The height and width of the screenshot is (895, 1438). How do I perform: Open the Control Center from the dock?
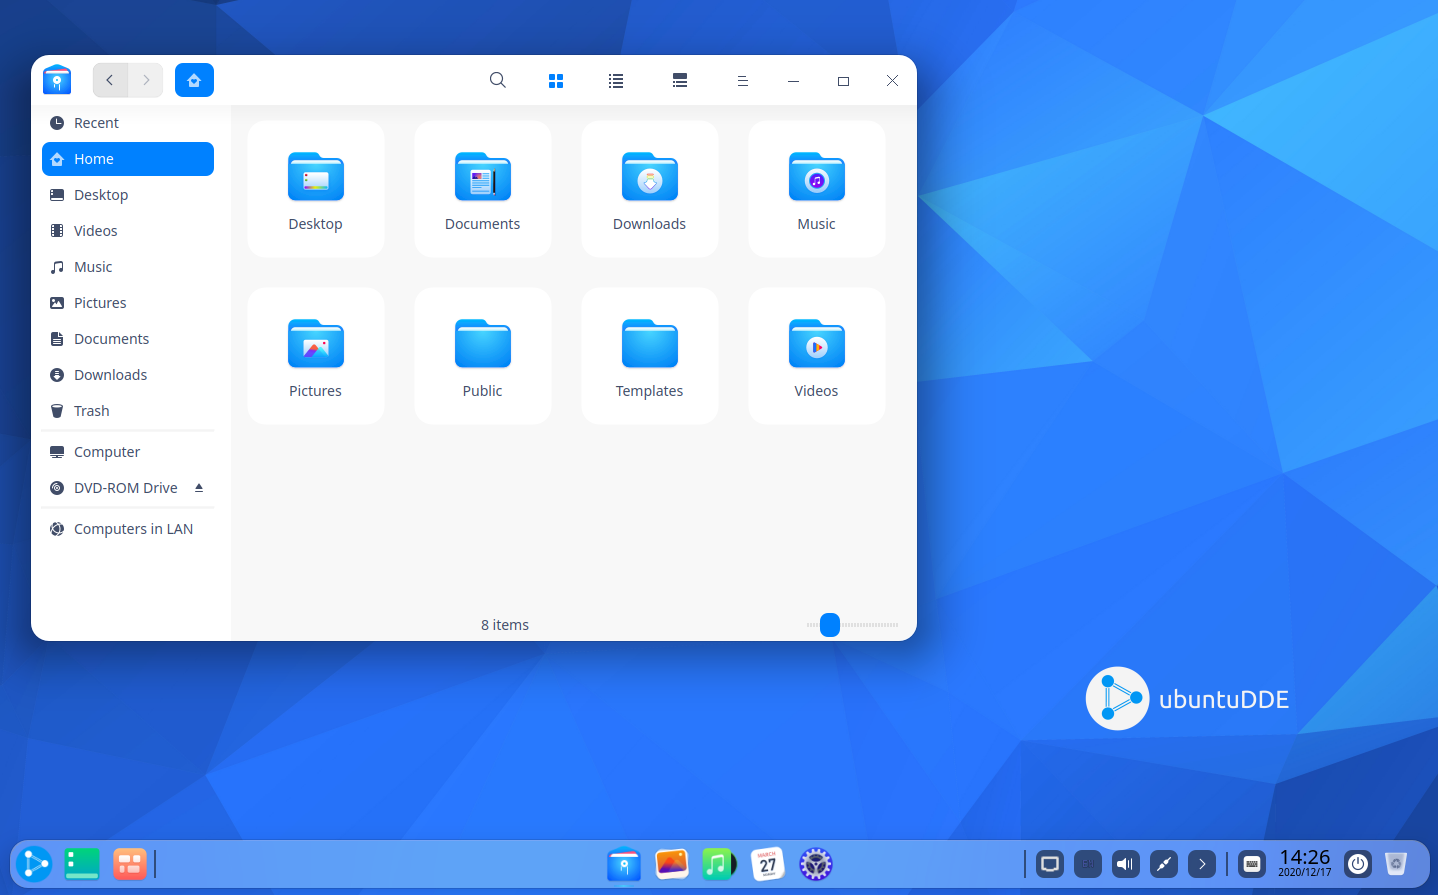(815, 863)
